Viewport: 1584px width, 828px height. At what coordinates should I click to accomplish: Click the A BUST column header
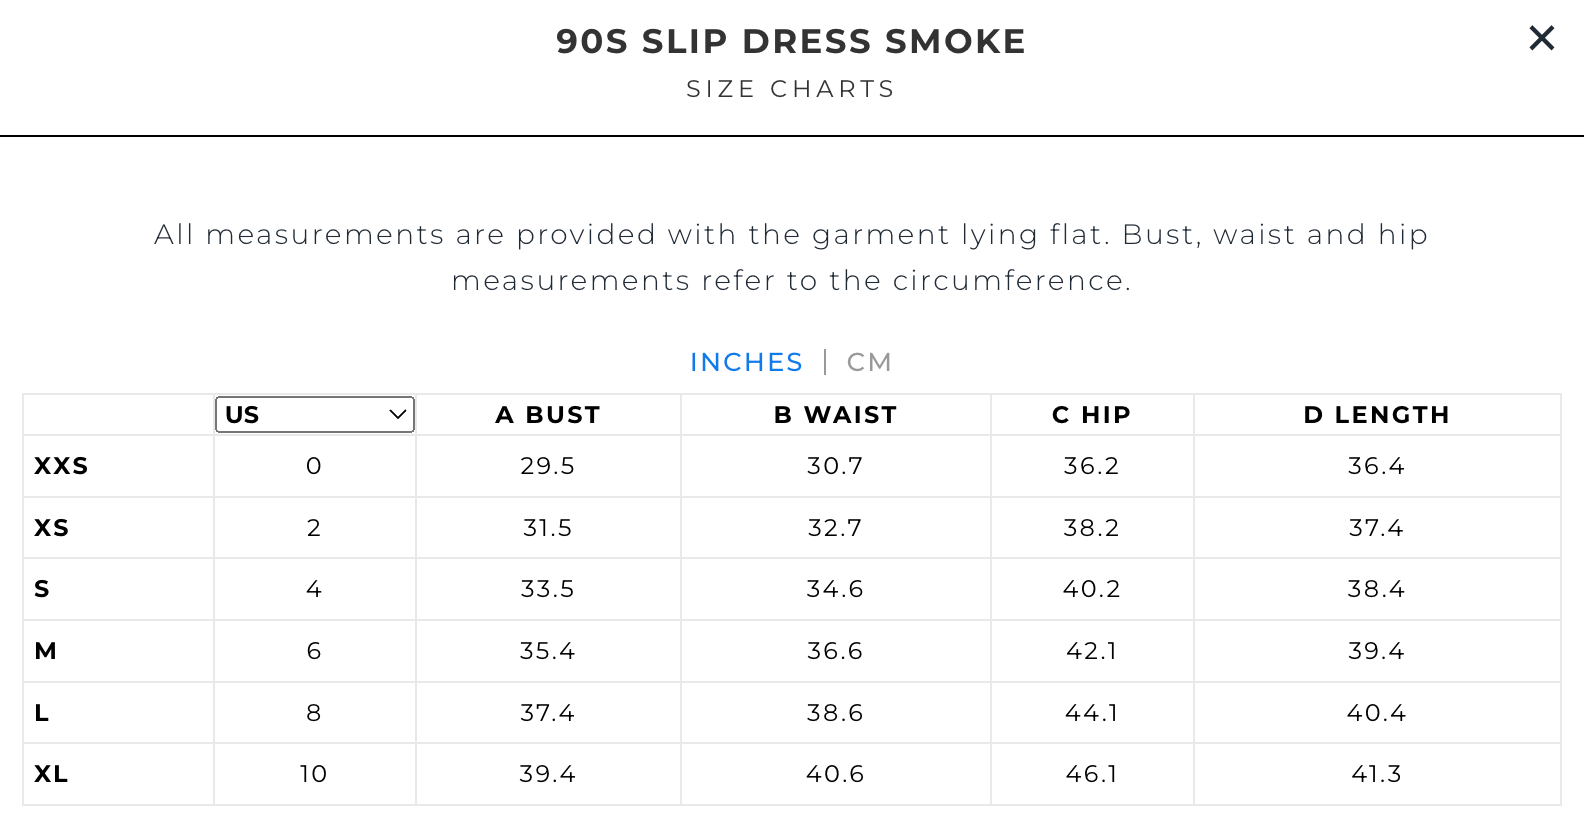coord(548,415)
